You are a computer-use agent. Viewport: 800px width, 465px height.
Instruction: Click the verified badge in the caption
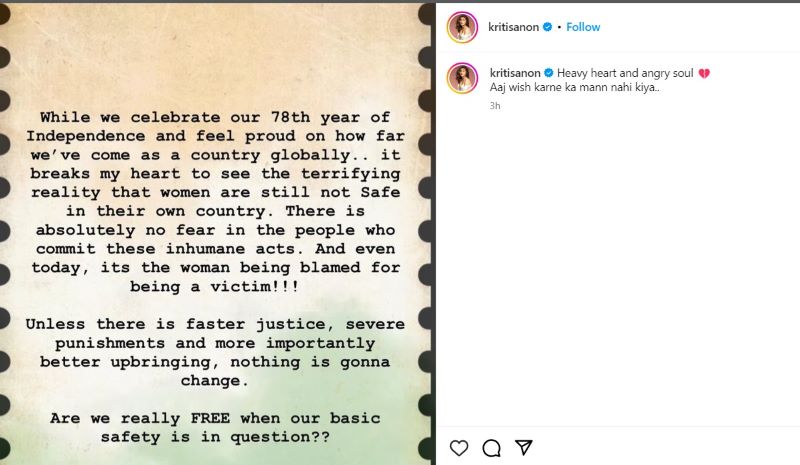pos(547,73)
